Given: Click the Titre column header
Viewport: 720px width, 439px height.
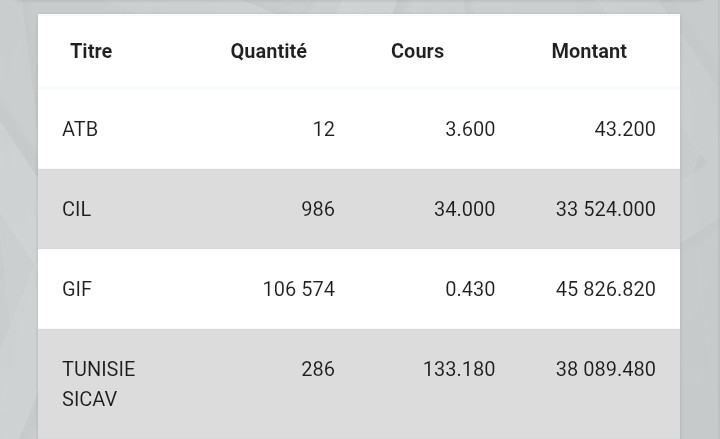Looking at the screenshot, I should (91, 51).
